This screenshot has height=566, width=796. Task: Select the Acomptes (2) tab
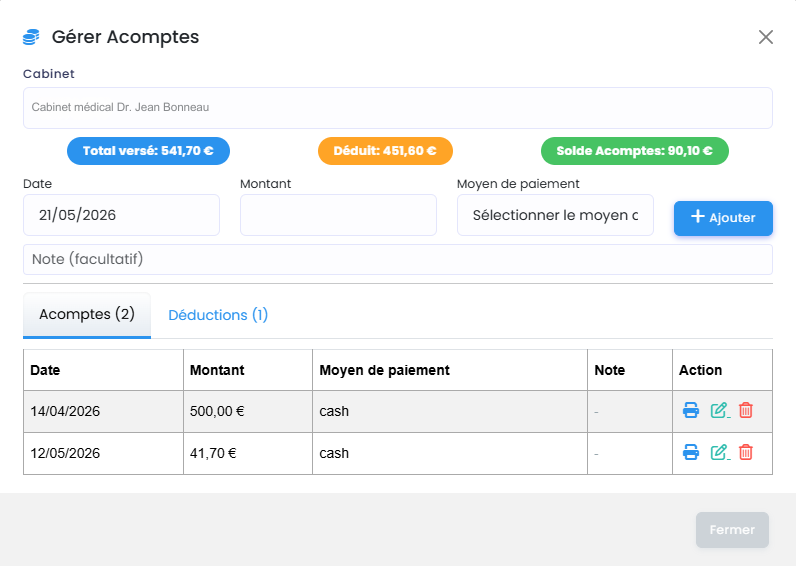click(87, 315)
